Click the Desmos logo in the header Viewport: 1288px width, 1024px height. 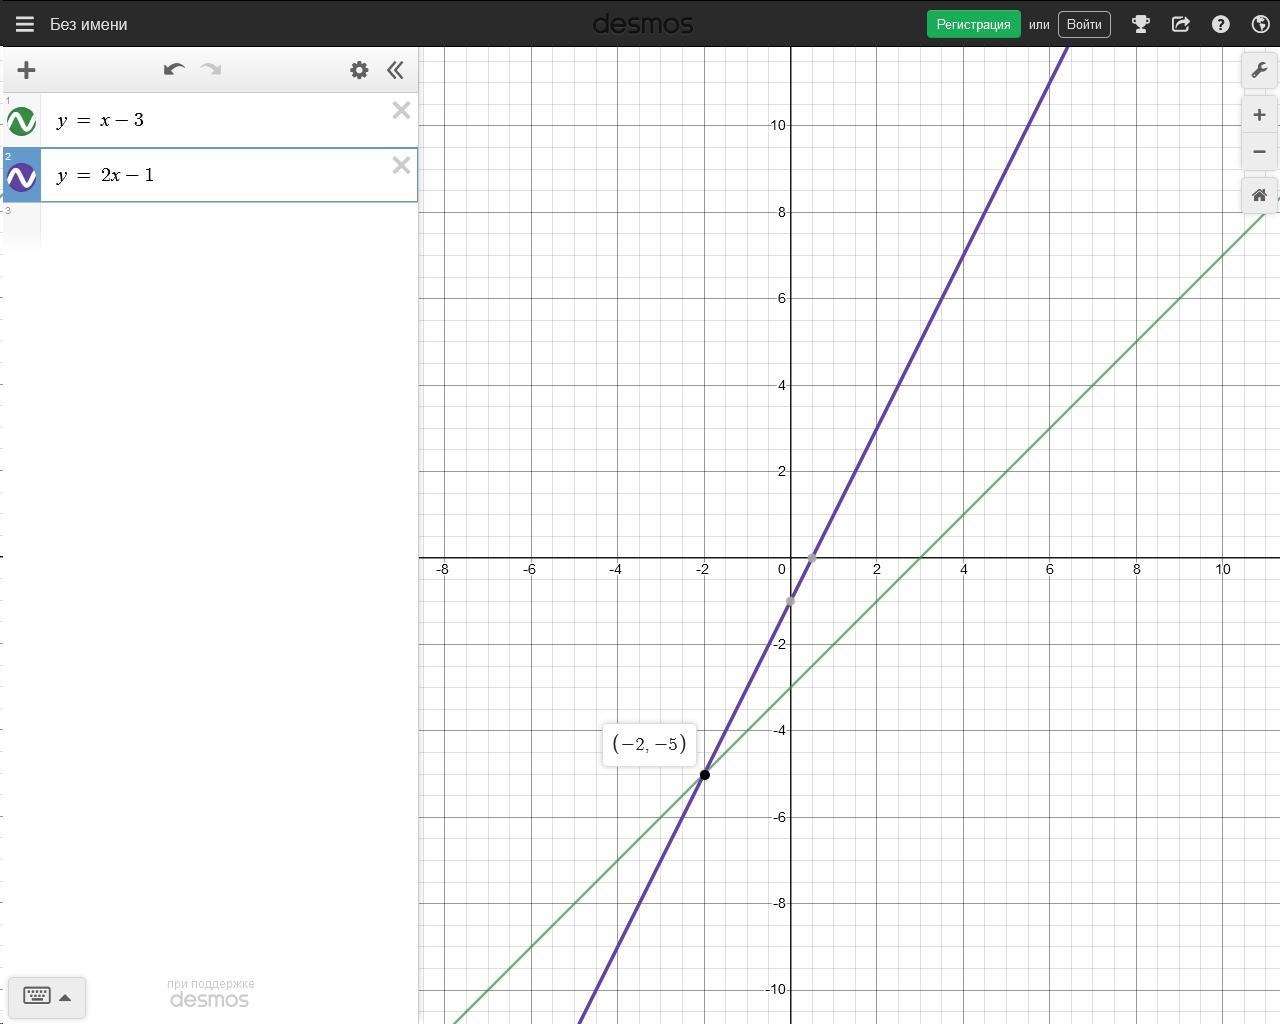[643, 24]
